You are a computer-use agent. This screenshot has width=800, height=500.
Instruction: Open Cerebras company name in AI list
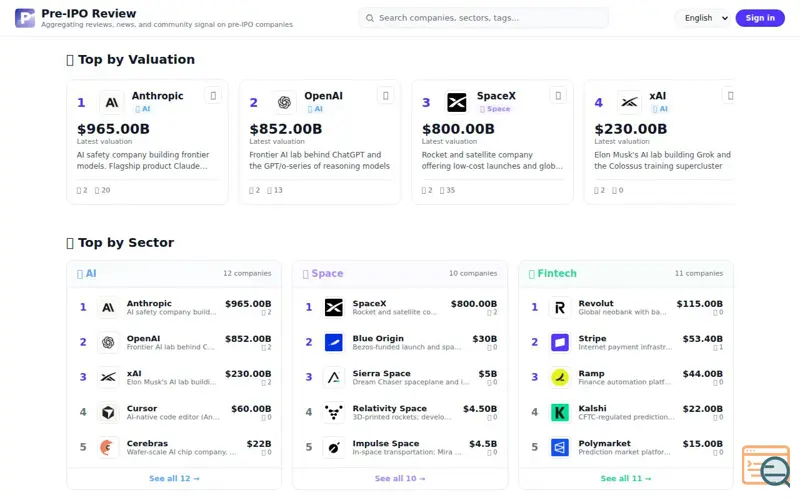tap(147, 443)
